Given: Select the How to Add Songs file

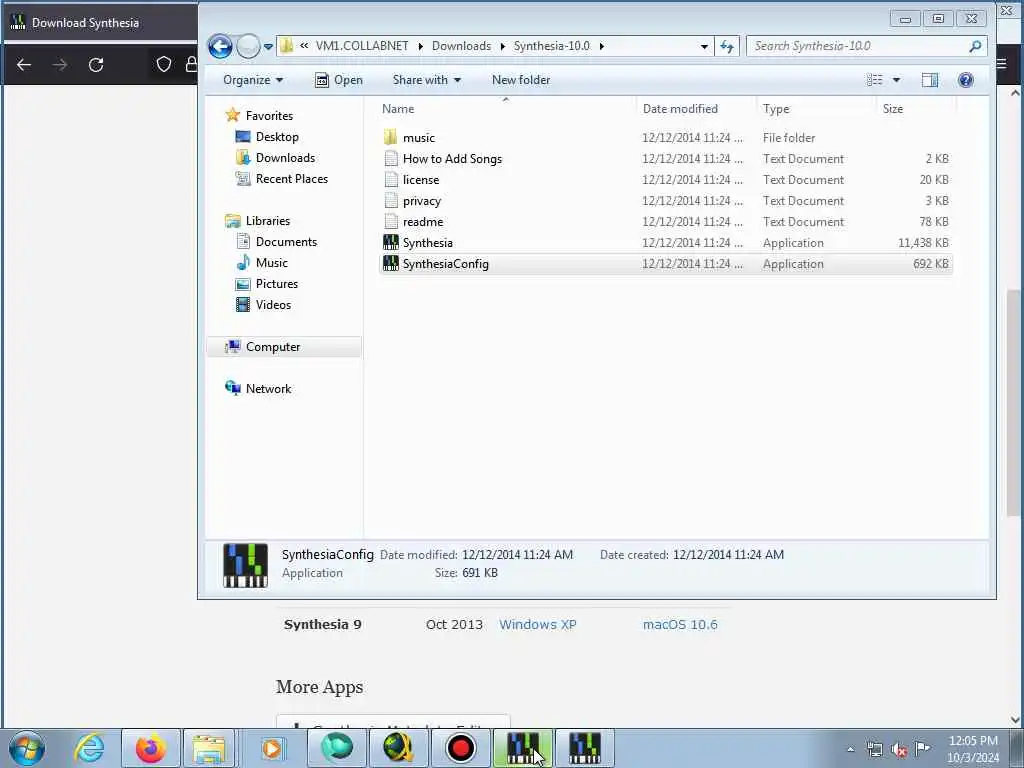Looking at the screenshot, I should click(x=452, y=159).
